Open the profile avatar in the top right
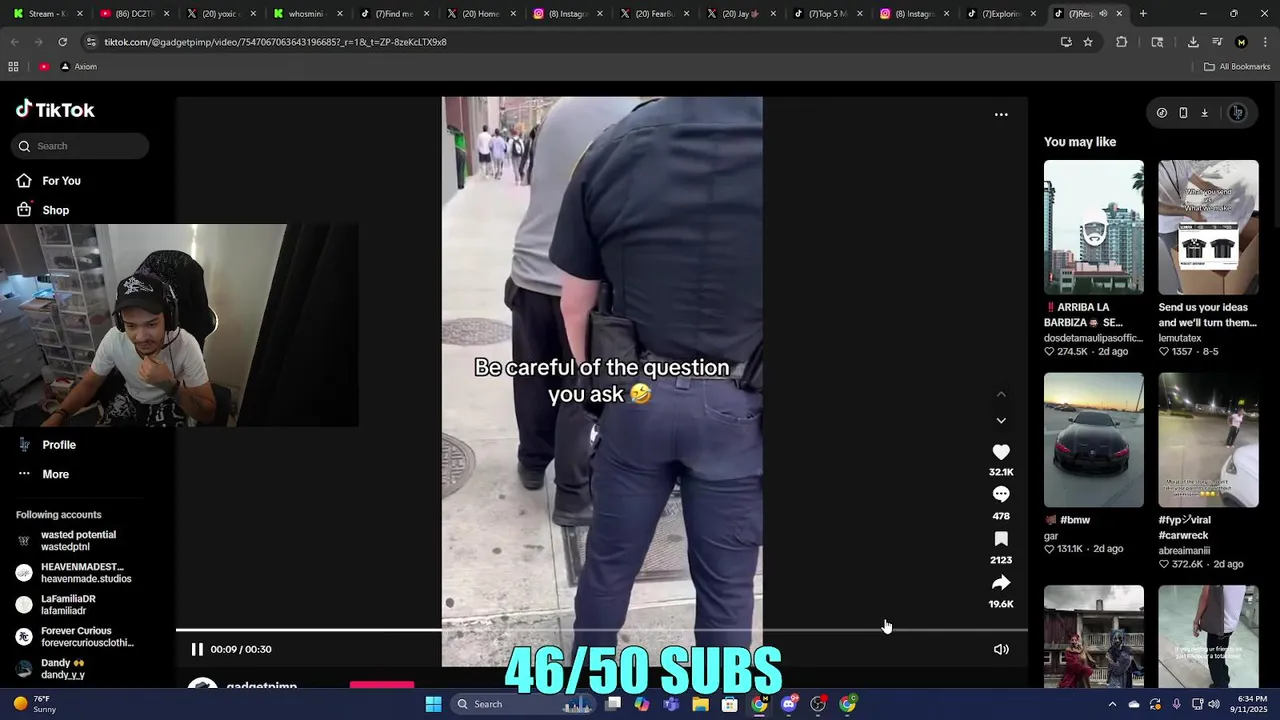Screen dimensions: 1280x720 click(x=1237, y=113)
